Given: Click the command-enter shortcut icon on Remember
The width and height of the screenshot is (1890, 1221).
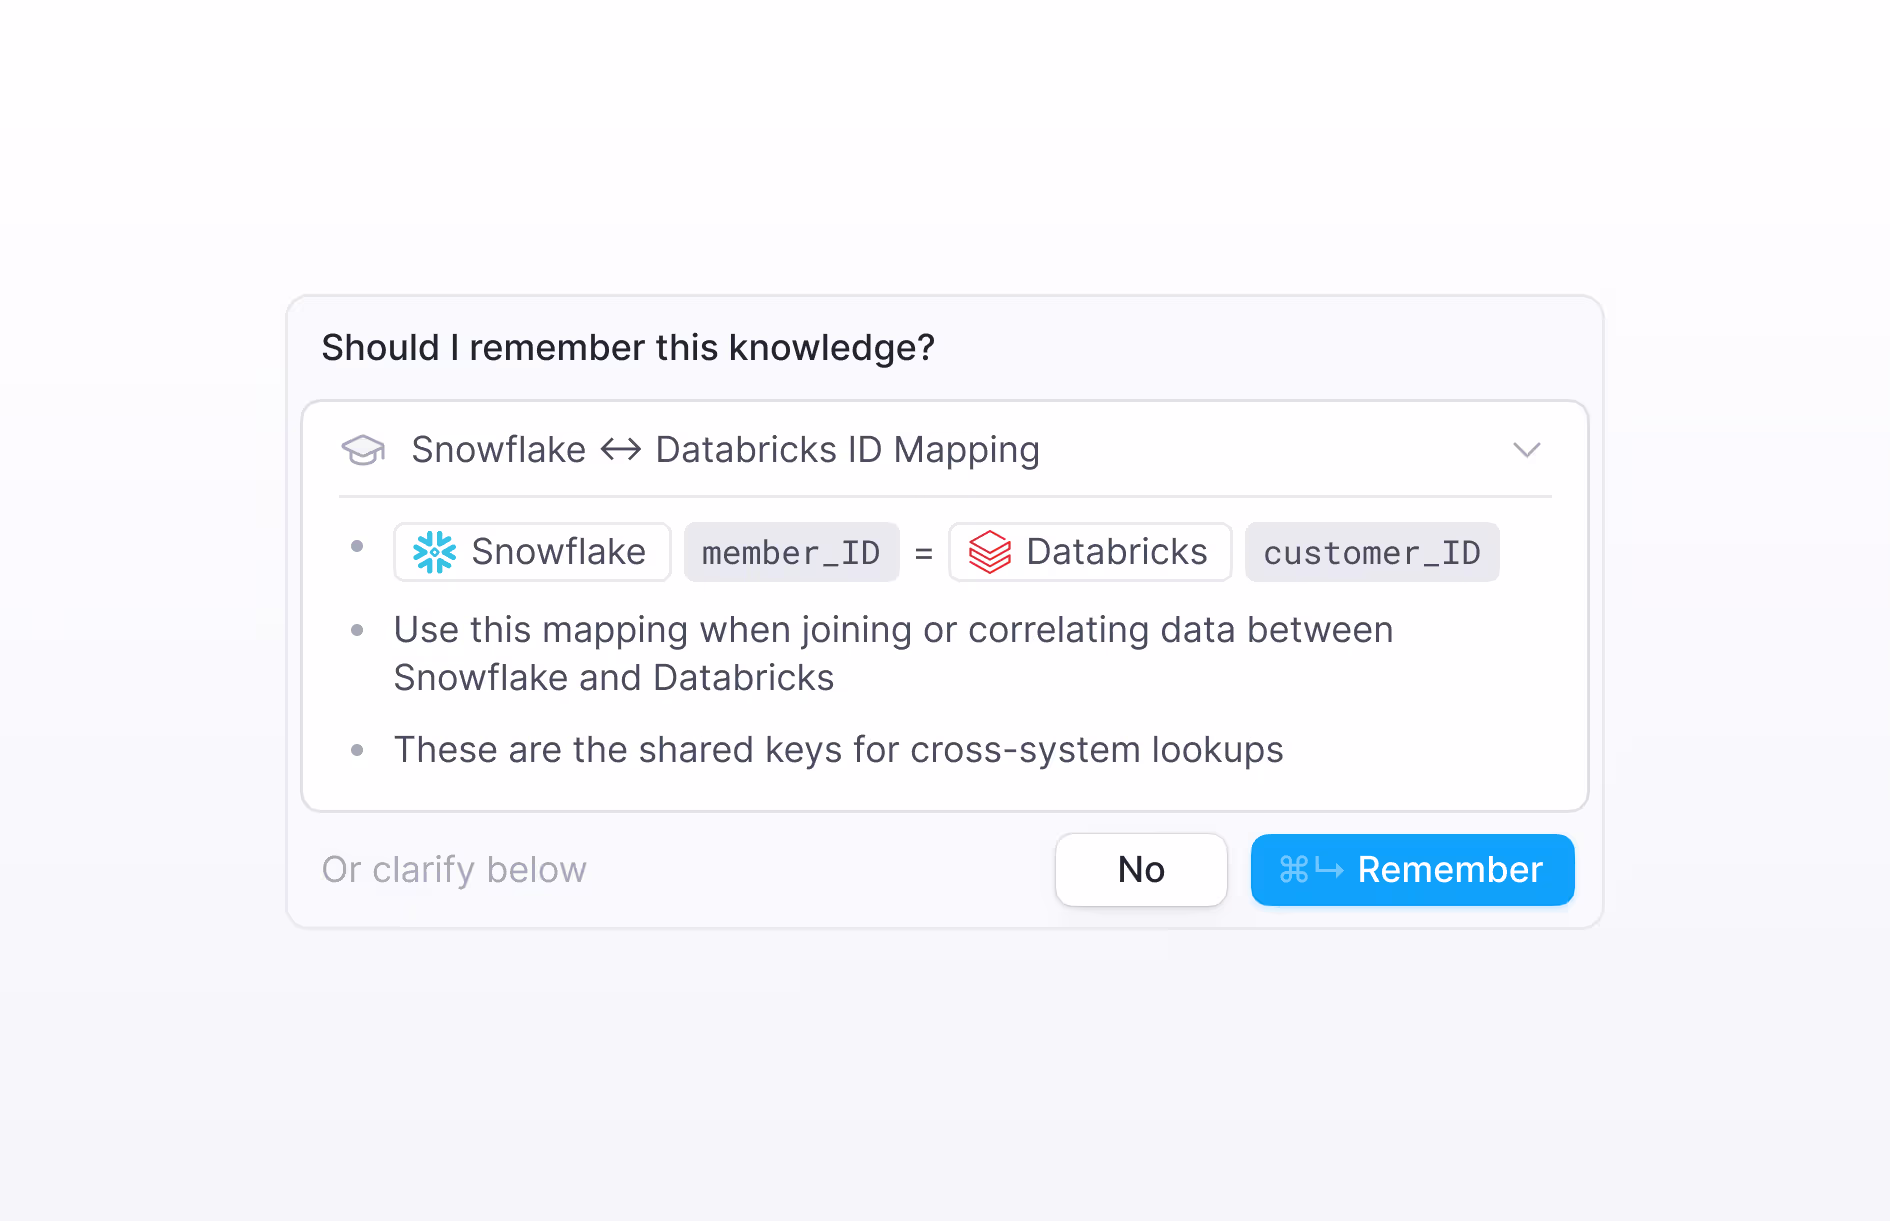Looking at the screenshot, I should (1312, 869).
